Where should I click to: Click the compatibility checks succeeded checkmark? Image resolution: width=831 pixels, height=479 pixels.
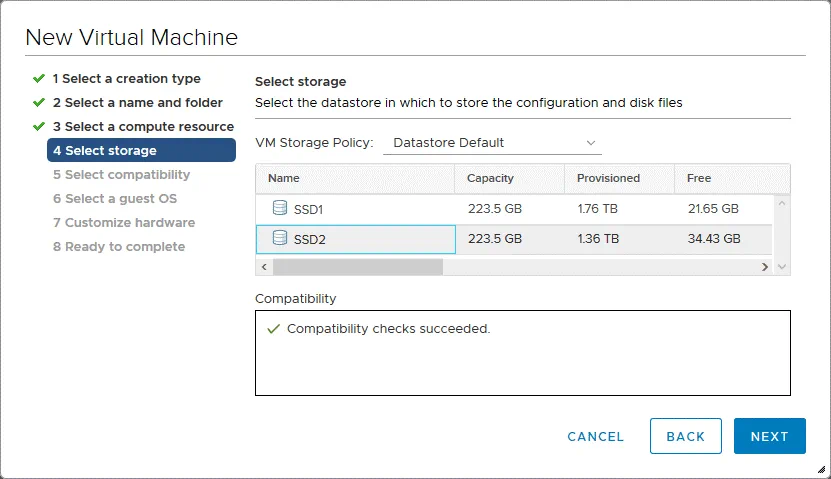[x=273, y=329]
